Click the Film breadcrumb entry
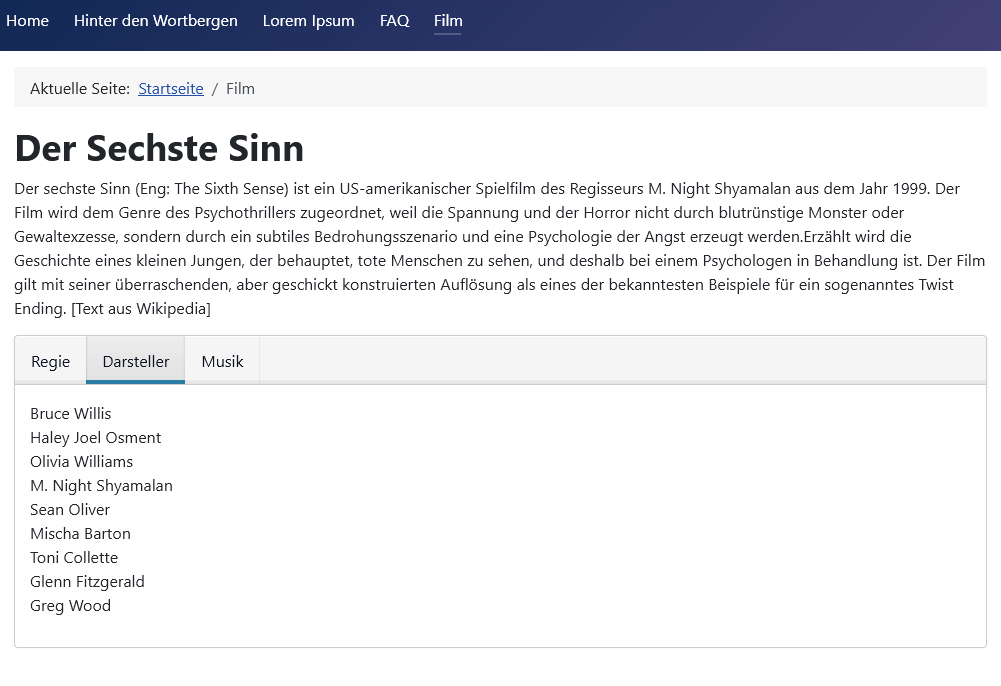This screenshot has width=1001, height=686. tap(240, 89)
